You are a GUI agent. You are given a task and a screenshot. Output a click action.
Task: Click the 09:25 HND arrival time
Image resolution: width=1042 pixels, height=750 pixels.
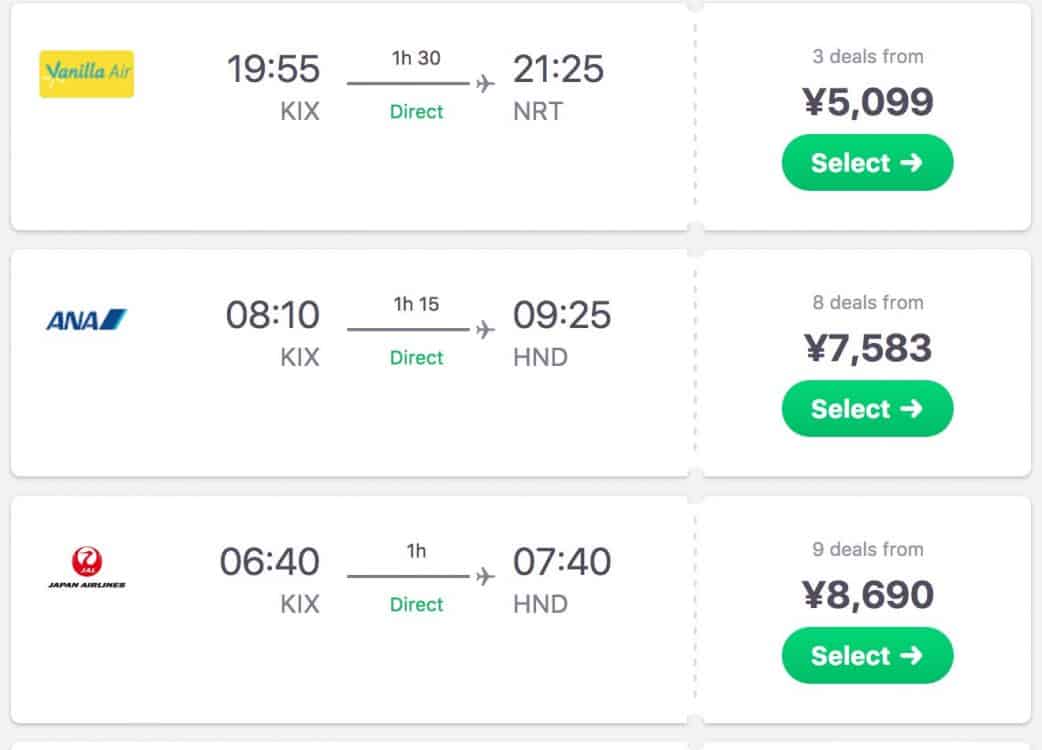coord(561,316)
